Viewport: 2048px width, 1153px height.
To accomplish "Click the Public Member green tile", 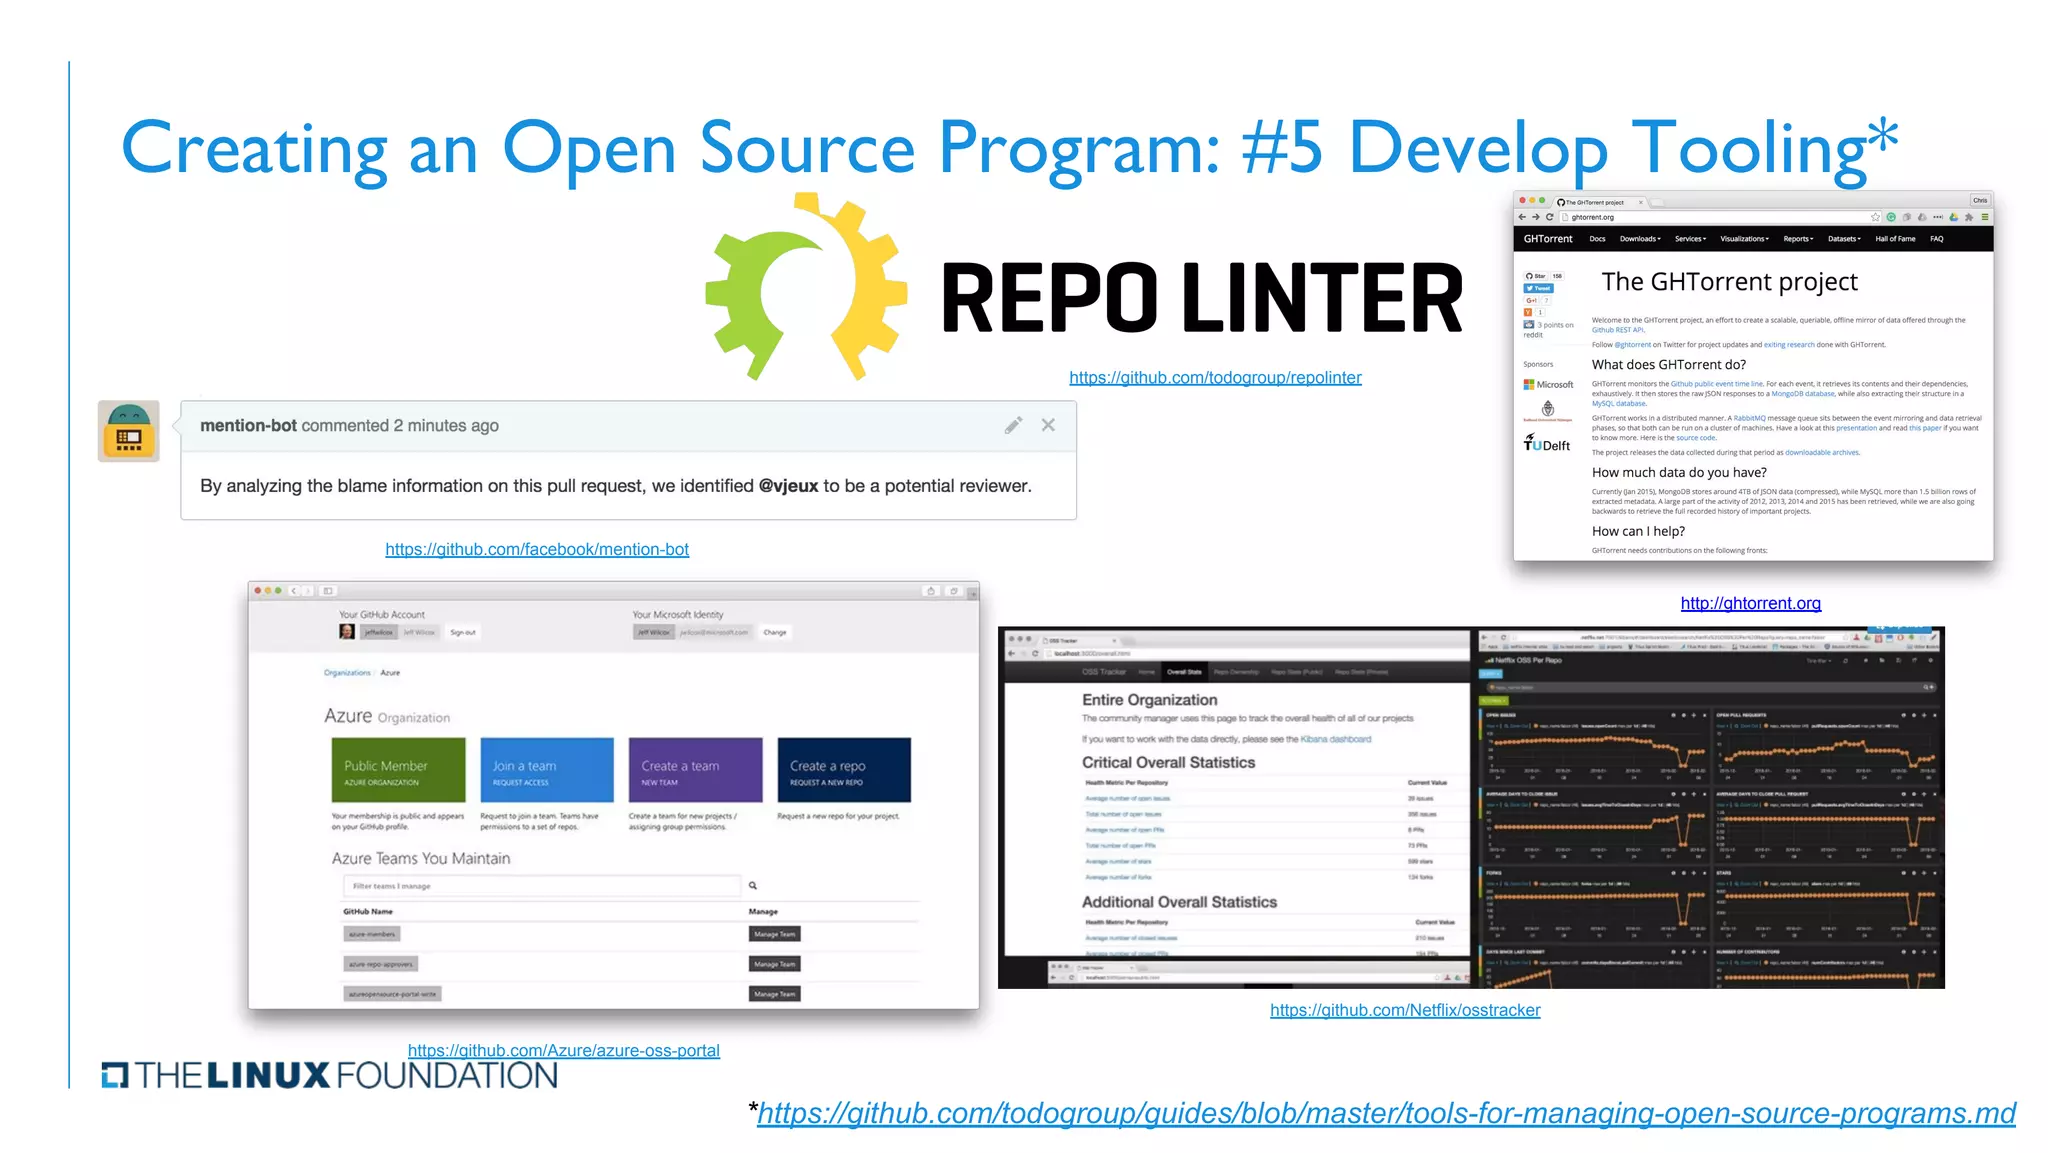I will [398, 770].
